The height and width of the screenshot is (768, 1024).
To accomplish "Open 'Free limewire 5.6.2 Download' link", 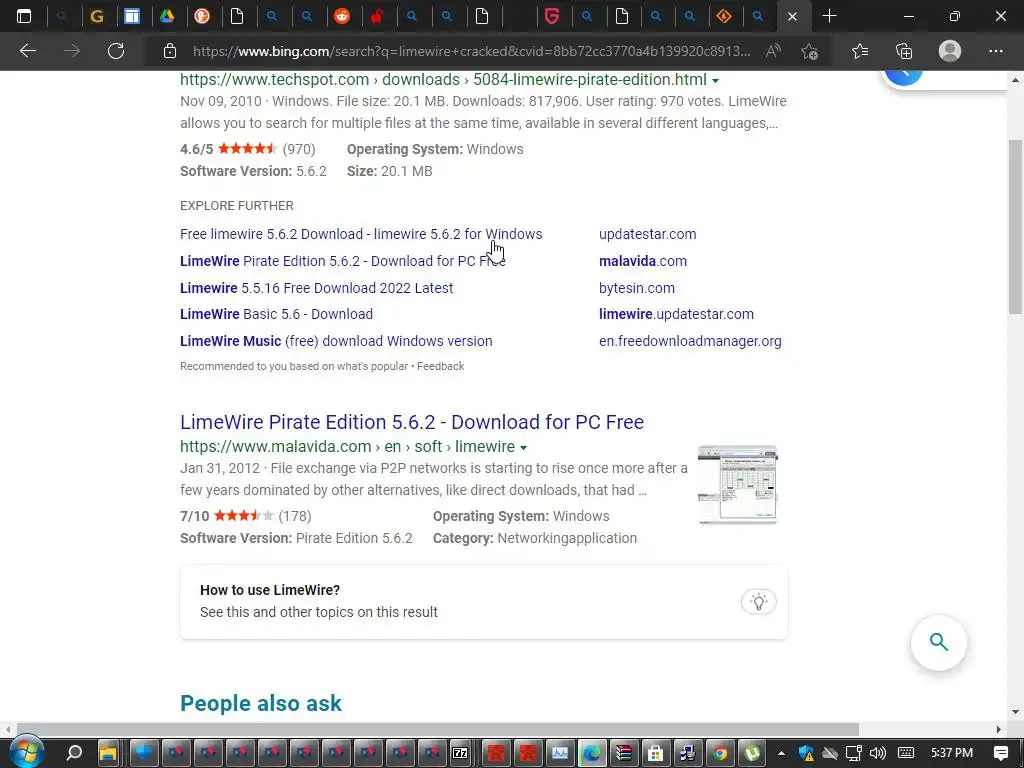I will 361,234.
